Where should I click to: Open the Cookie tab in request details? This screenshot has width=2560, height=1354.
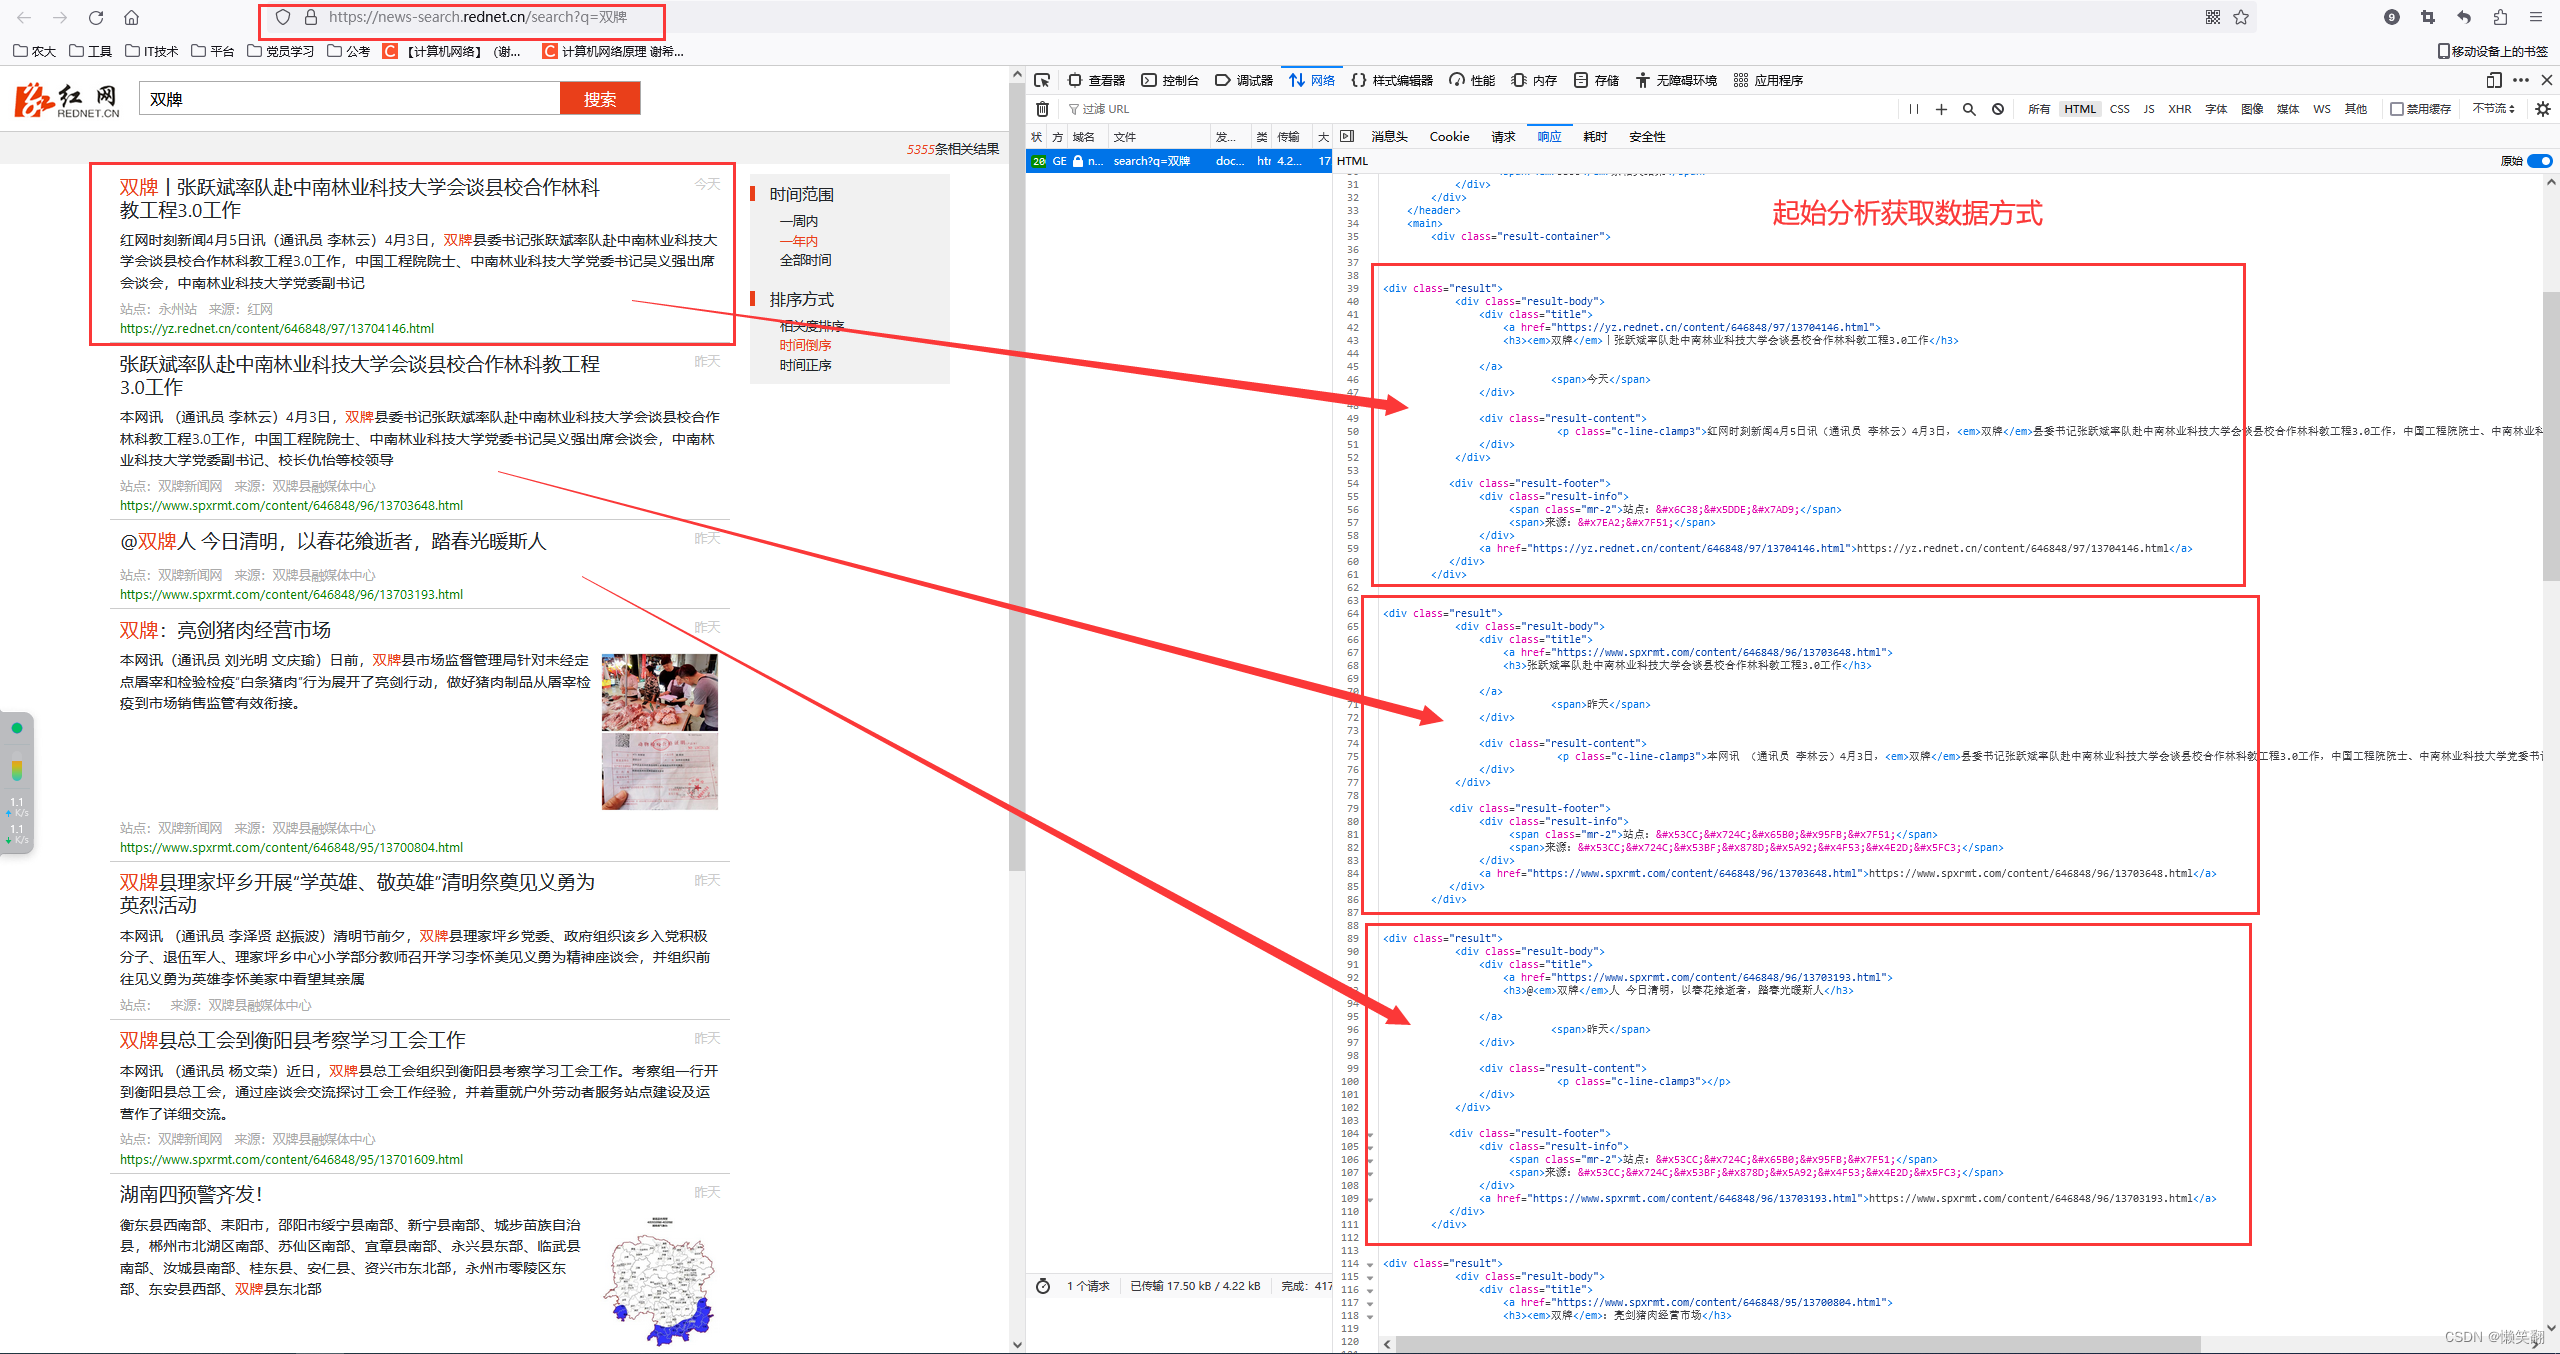click(1449, 136)
